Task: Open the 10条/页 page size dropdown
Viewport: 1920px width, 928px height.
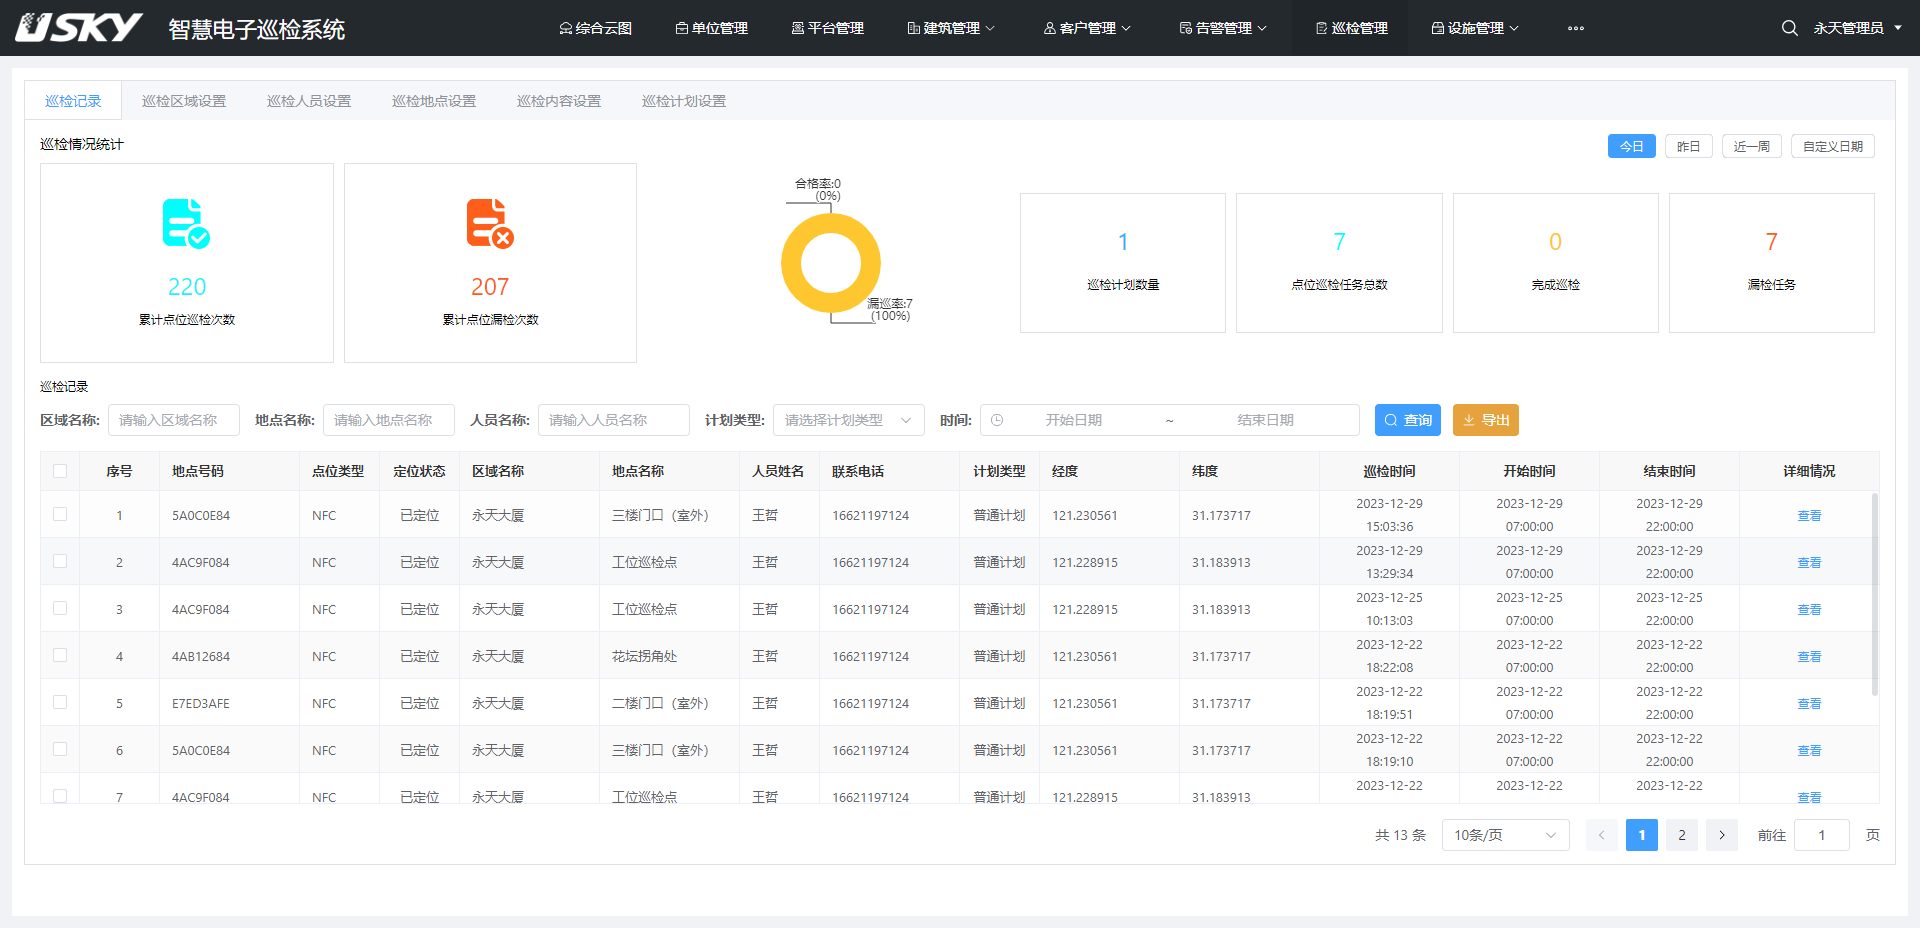Action: pos(1504,835)
